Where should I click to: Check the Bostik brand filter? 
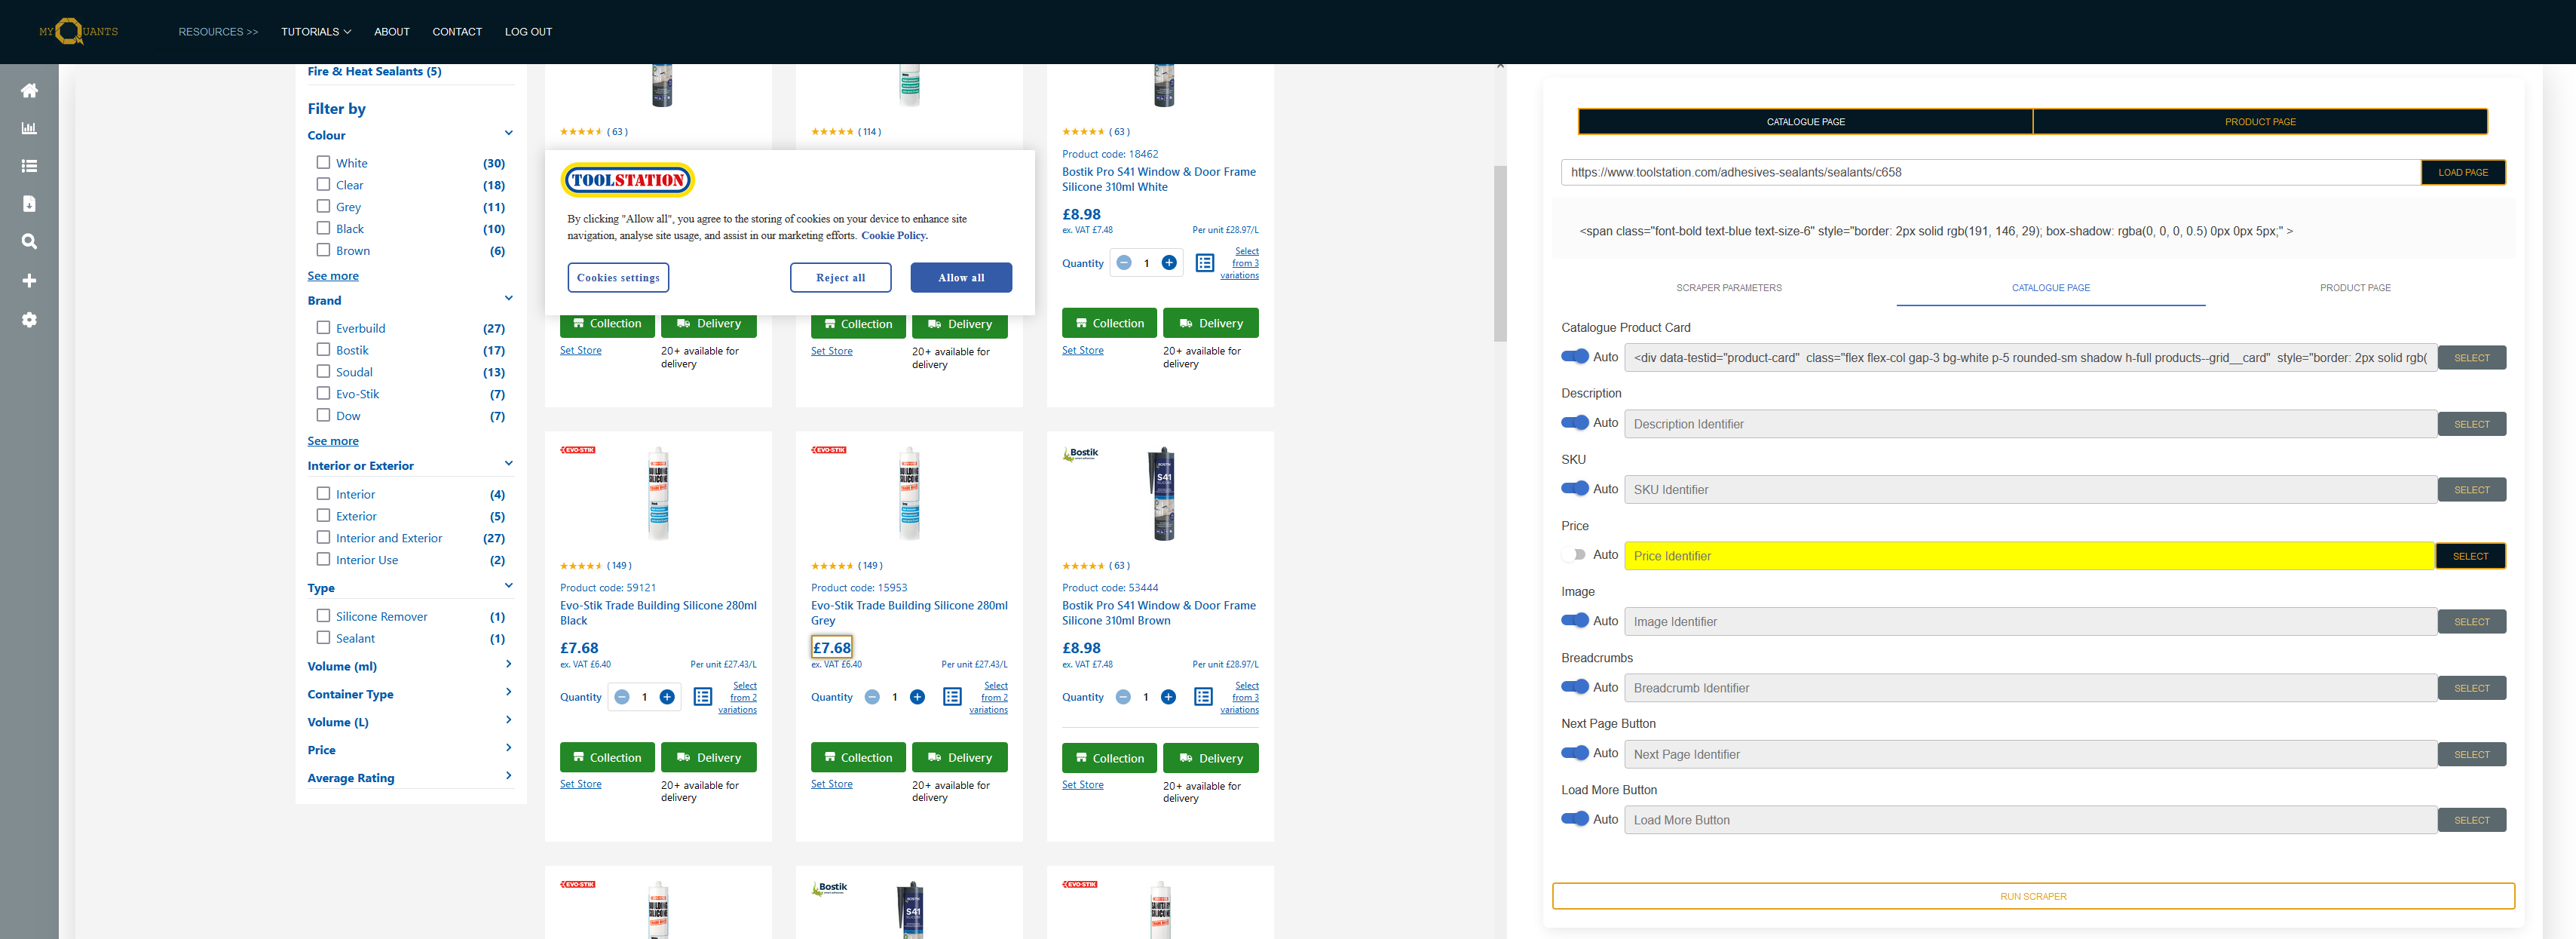pyautogui.click(x=323, y=349)
